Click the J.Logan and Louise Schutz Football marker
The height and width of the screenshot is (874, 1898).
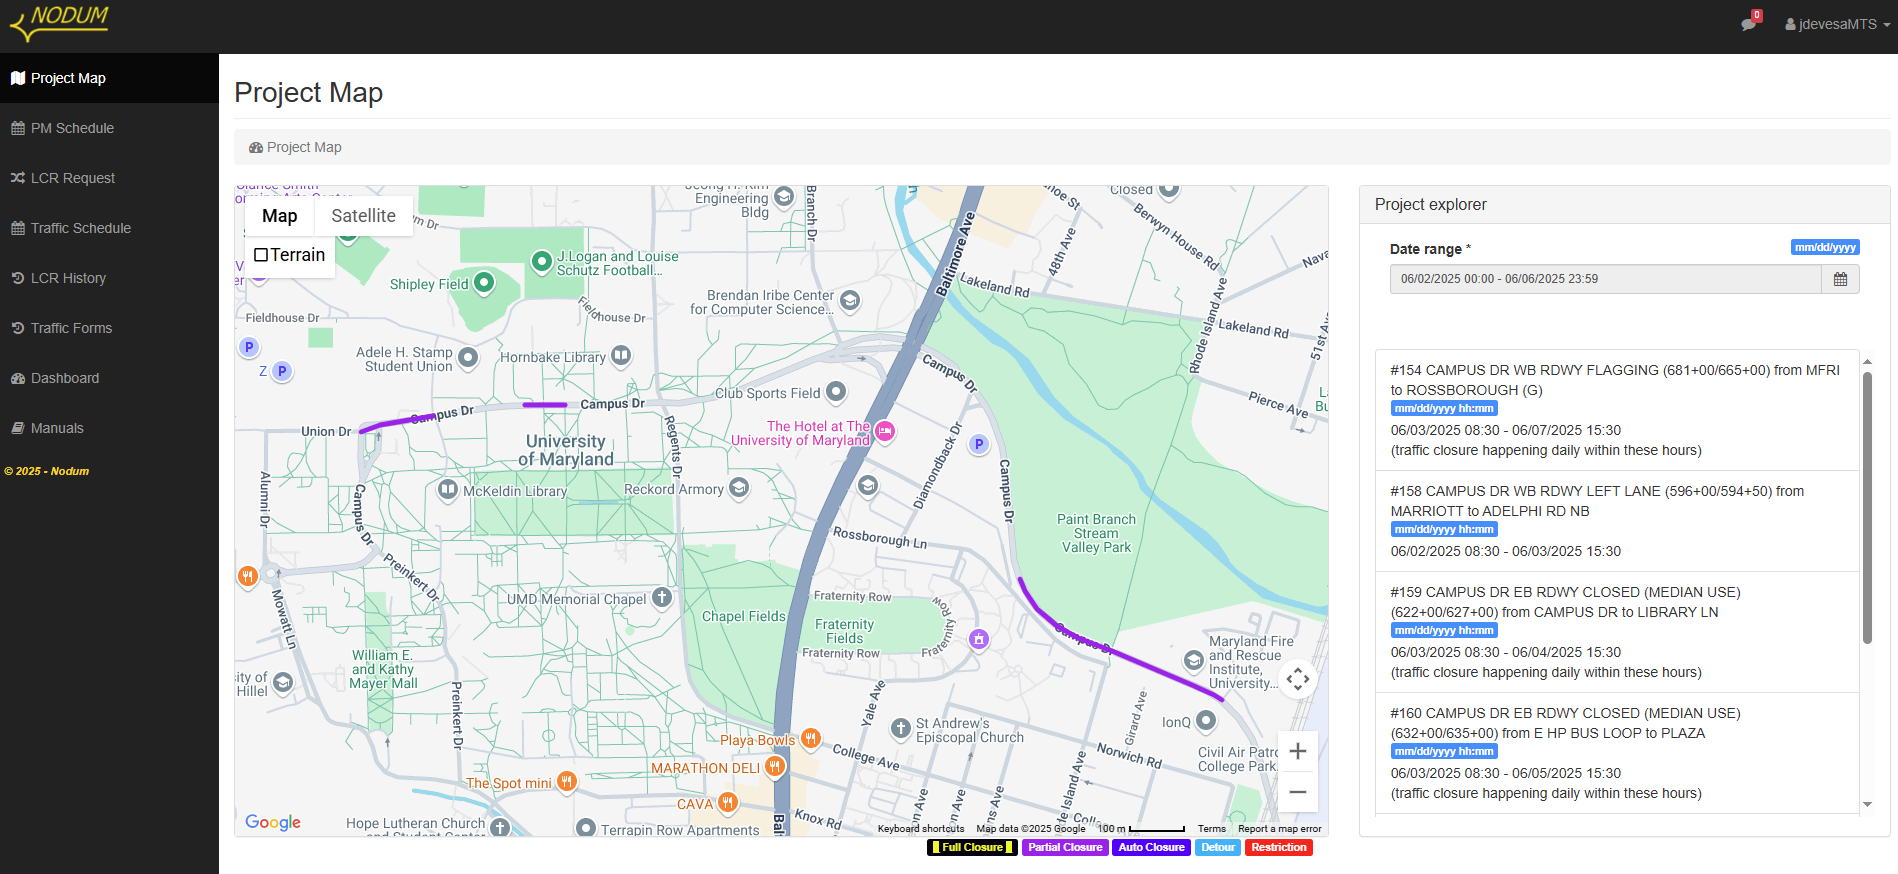(x=541, y=261)
